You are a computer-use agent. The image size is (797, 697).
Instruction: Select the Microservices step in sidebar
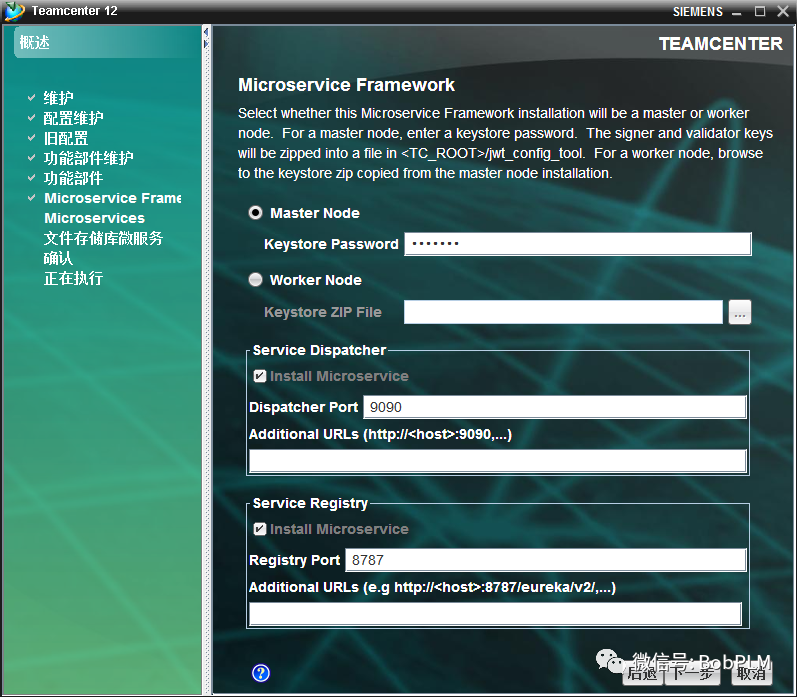click(95, 218)
